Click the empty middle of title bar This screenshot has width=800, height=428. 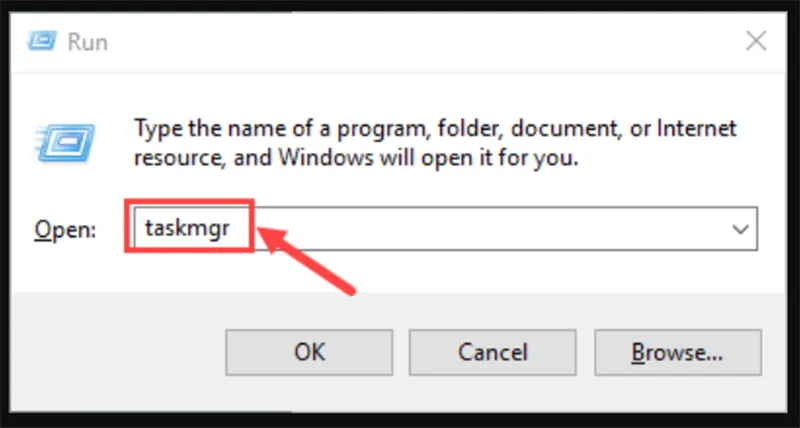pos(400,42)
